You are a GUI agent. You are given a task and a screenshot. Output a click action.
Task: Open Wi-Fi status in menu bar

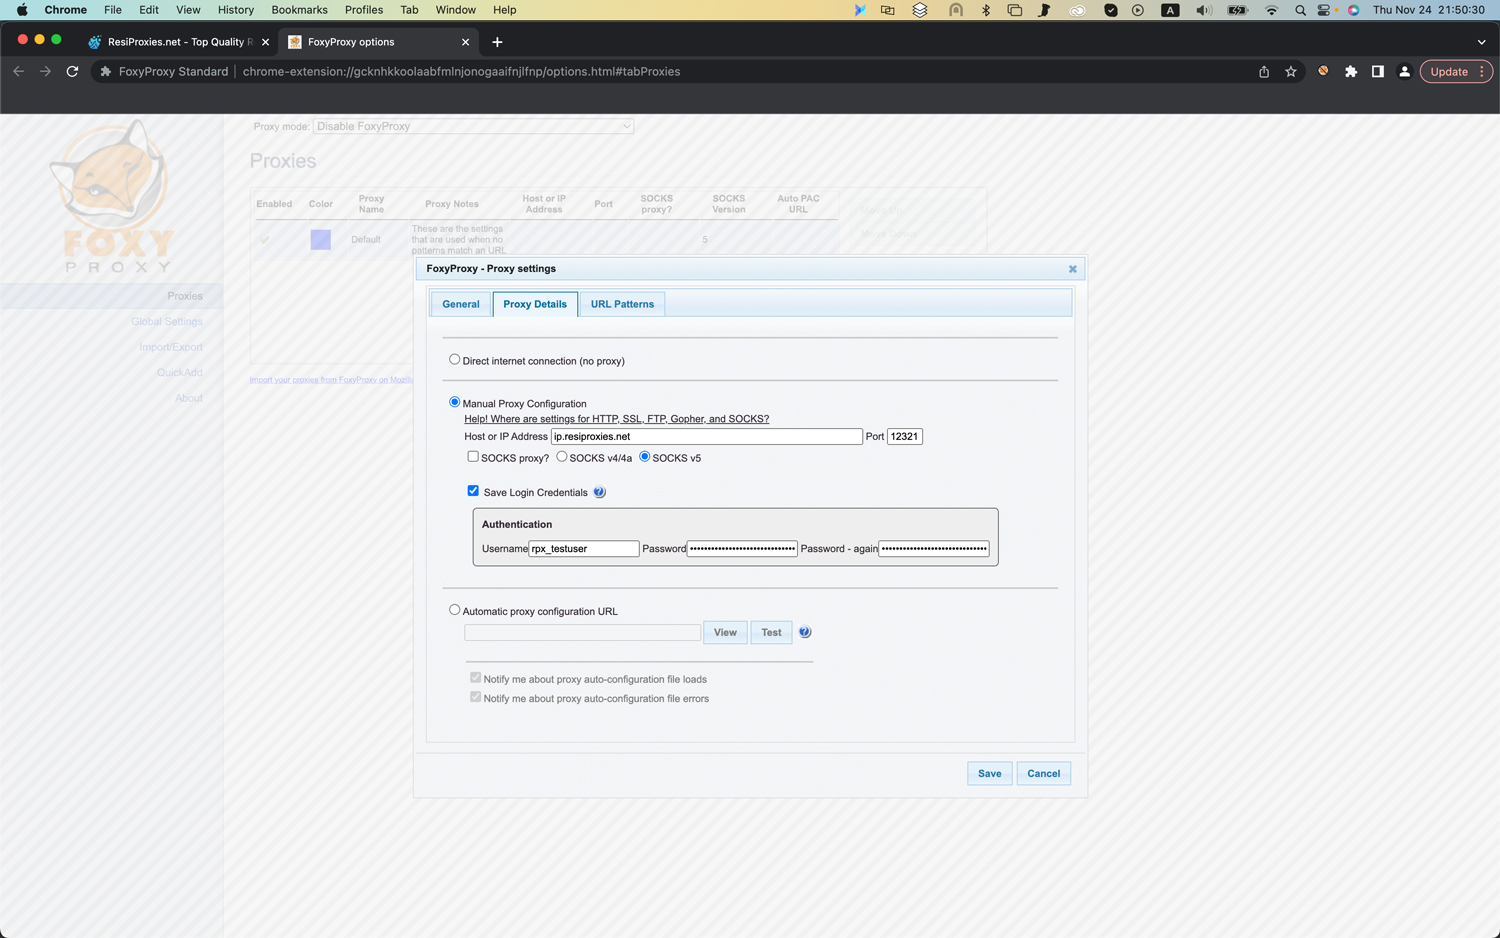pos(1271,10)
